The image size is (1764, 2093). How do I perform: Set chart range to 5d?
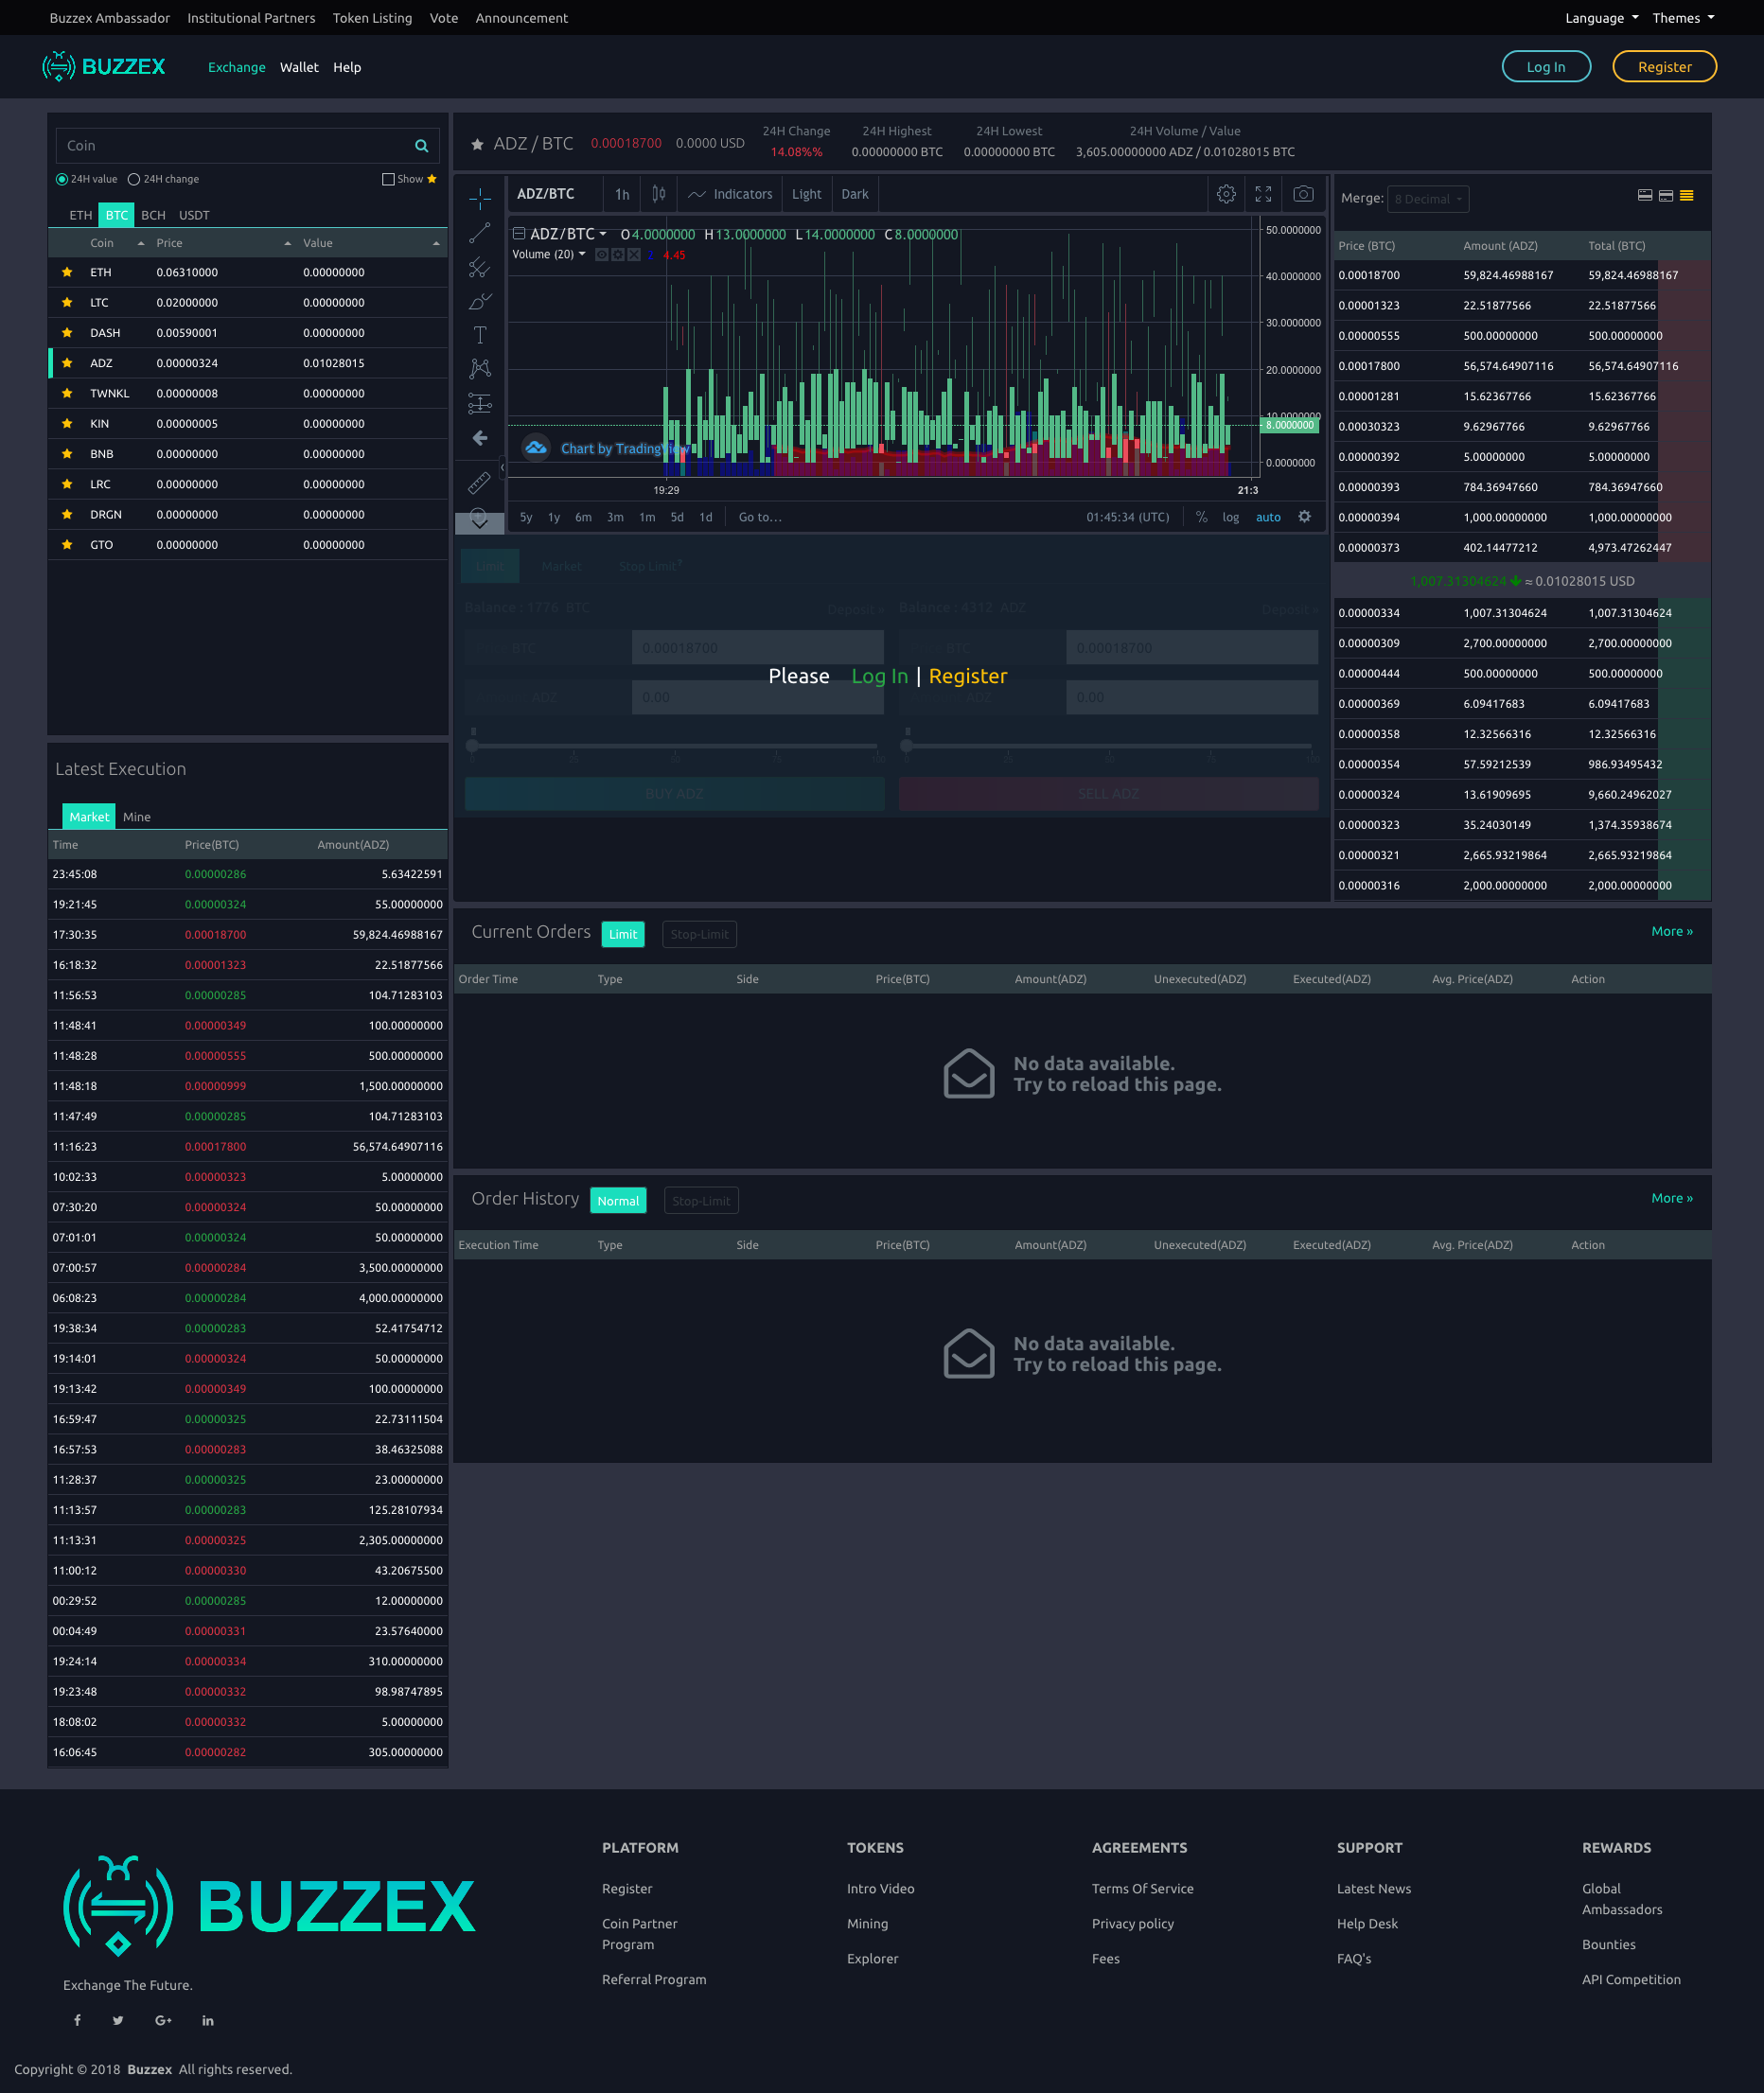click(677, 517)
